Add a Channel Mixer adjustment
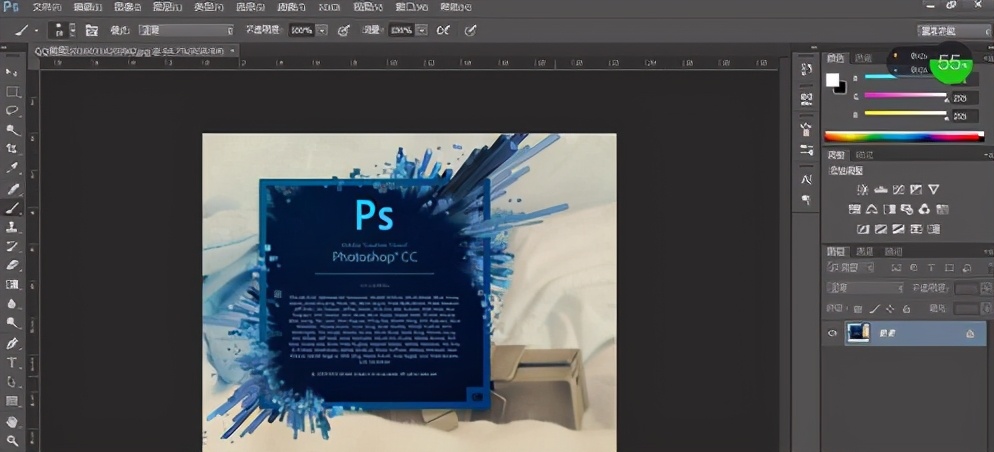 925,209
